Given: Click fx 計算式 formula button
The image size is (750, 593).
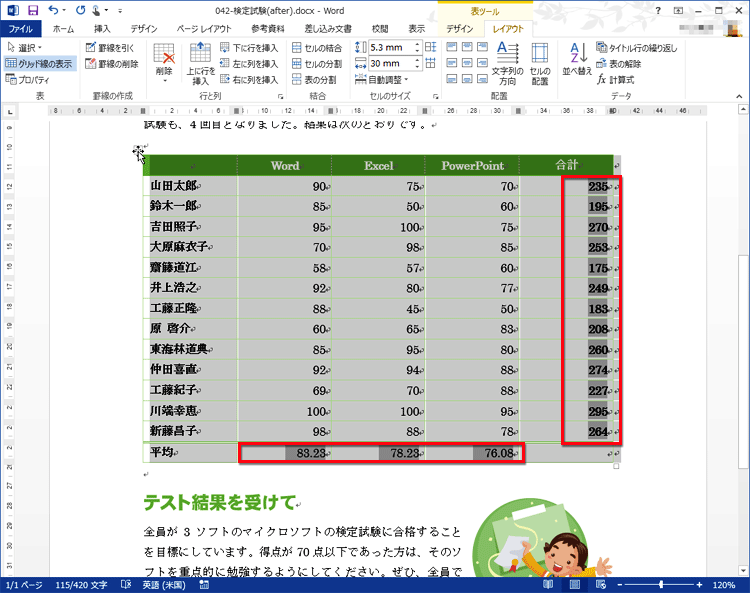Looking at the screenshot, I should click(x=616, y=80).
